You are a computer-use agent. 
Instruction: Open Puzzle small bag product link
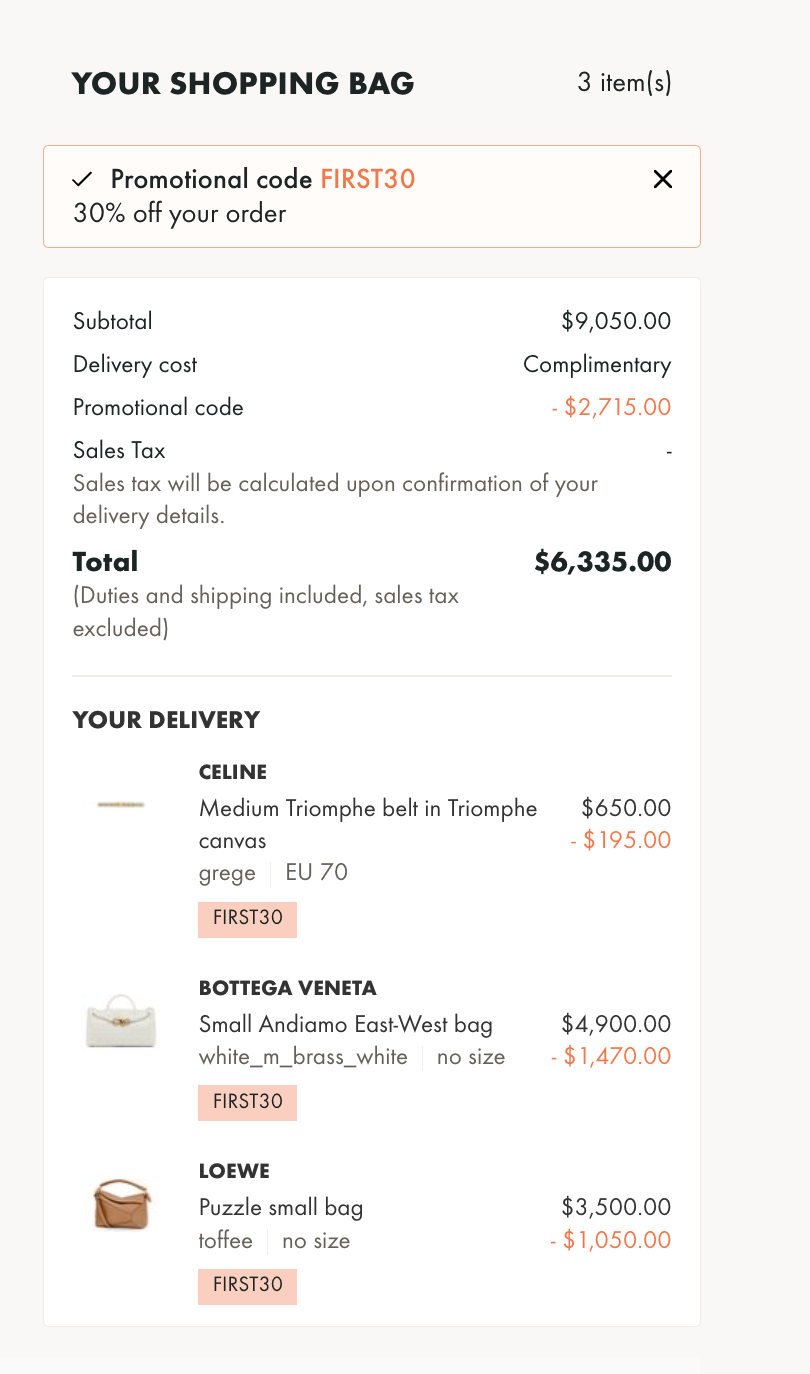pyautogui.click(x=281, y=1207)
